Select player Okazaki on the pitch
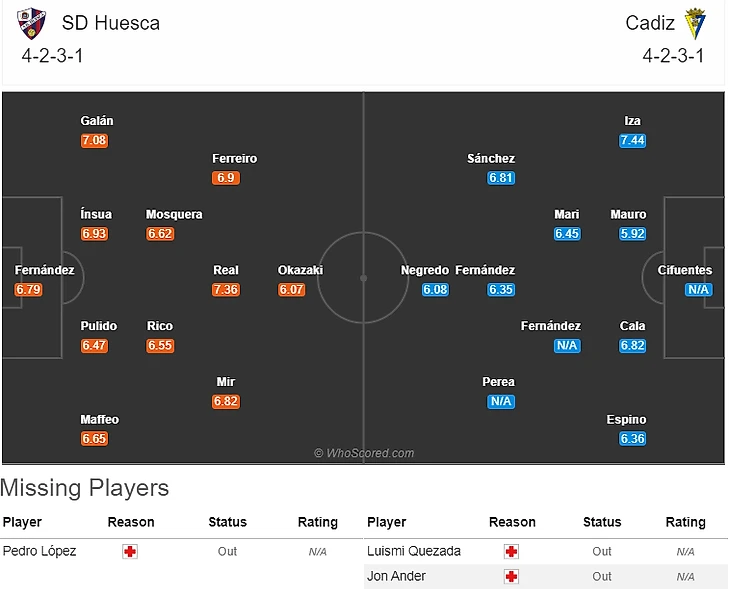Image resolution: width=730 pixels, height=589 pixels. (300, 270)
